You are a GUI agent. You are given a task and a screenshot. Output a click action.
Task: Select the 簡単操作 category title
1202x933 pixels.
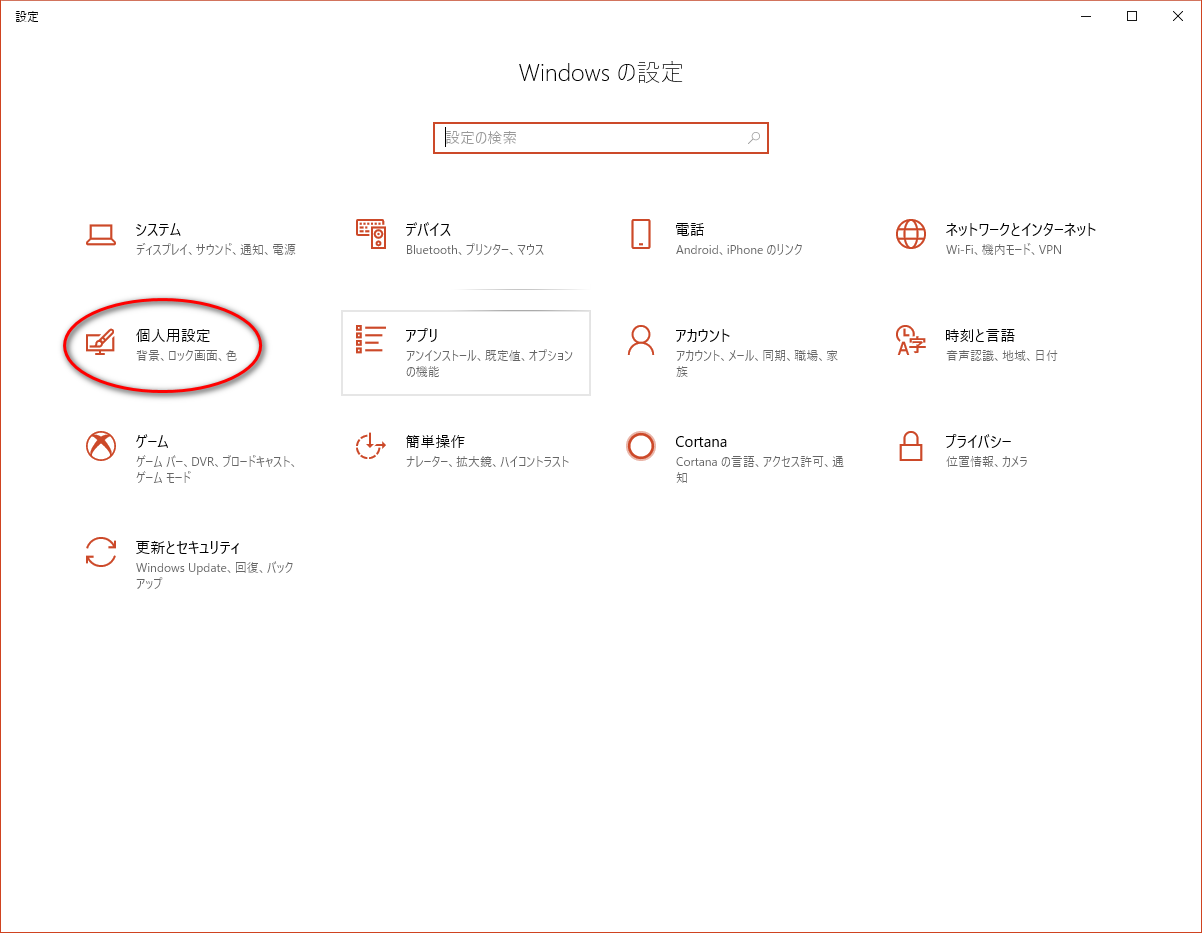(435, 441)
